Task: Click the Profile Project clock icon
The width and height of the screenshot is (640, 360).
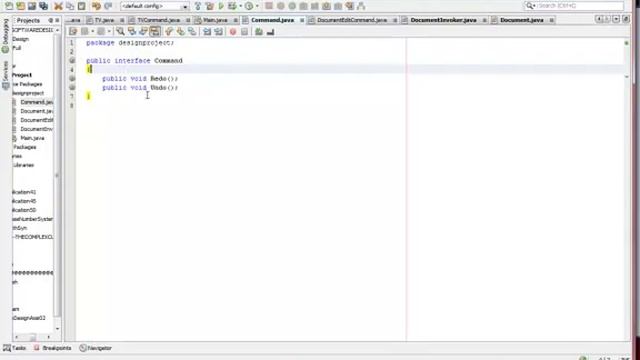Action: click(249, 6)
